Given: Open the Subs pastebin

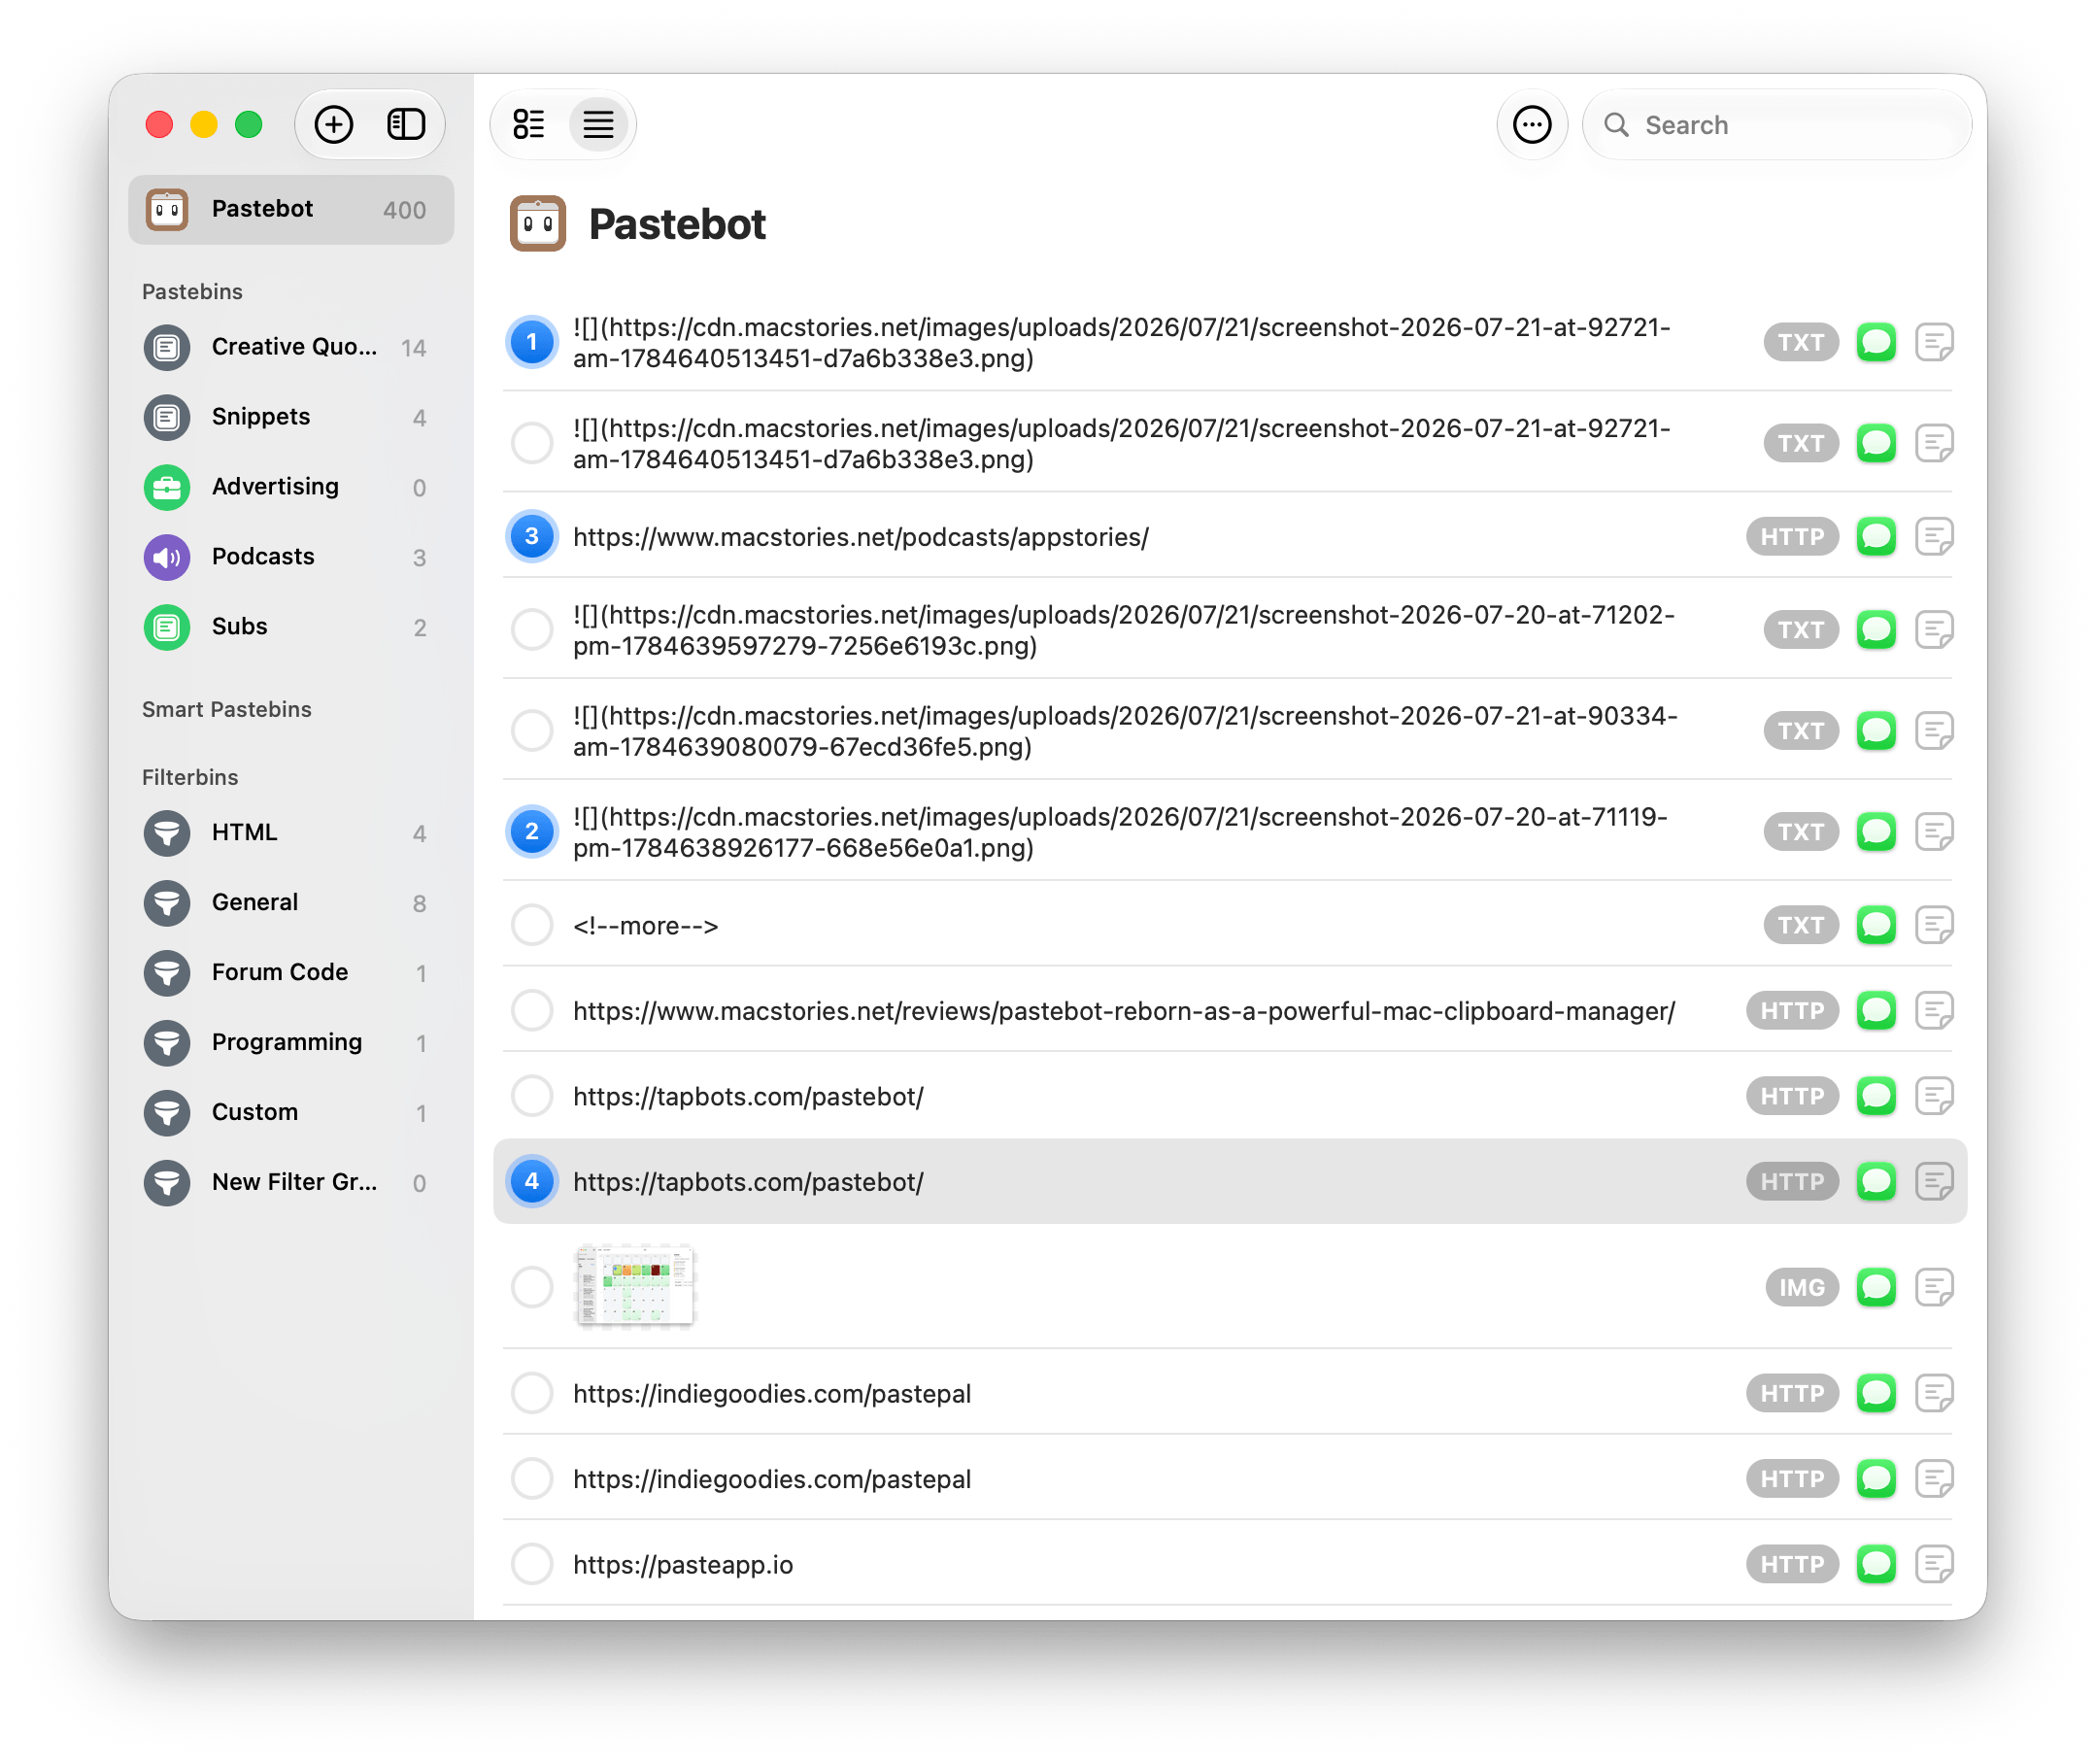Looking at the screenshot, I should 291,627.
